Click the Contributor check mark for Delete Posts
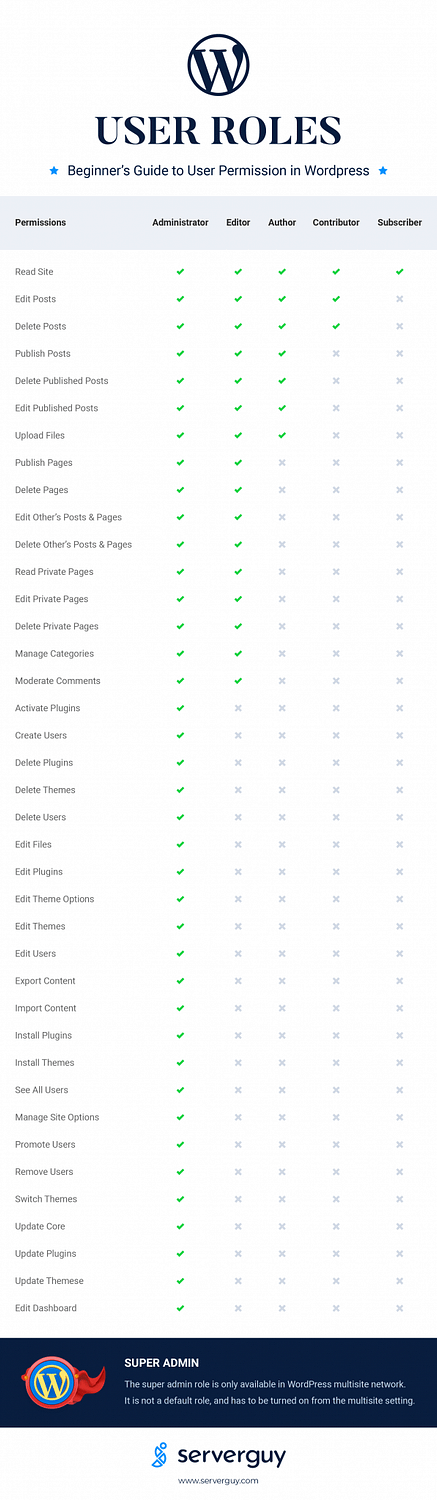This screenshot has height=1500, width=437. coord(336,326)
